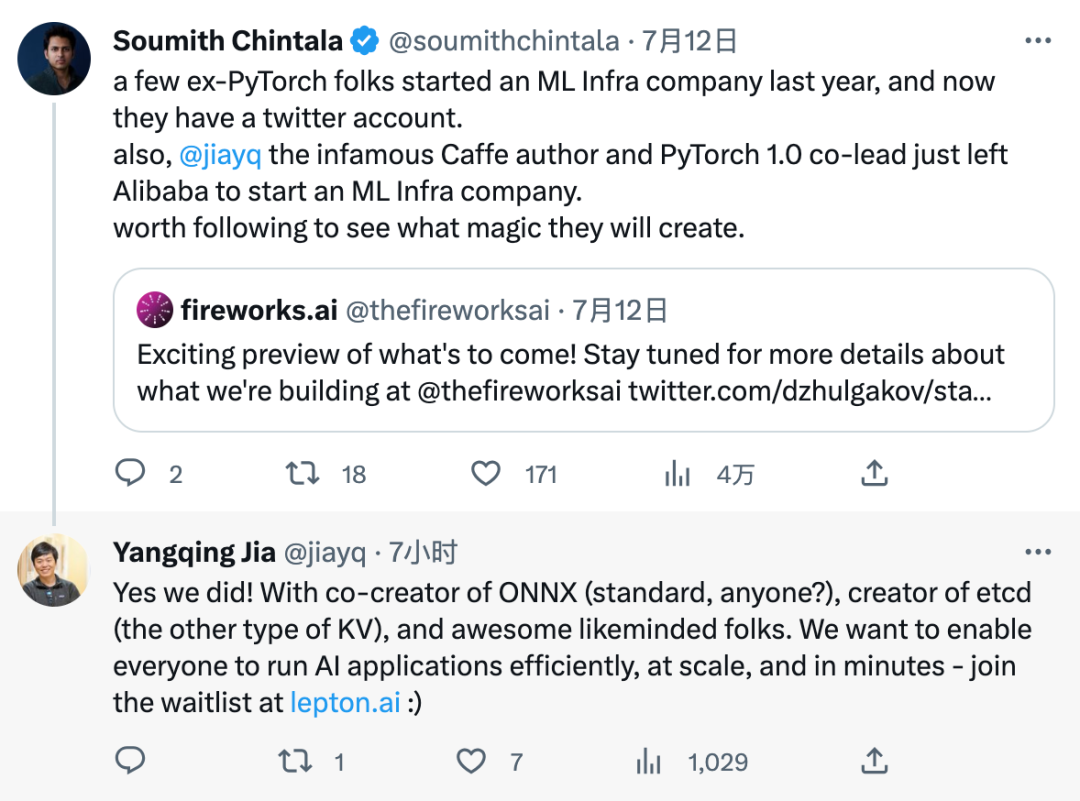Reply to Yangqing Jia's tweet
Image resolution: width=1080 pixels, height=801 pixels.
(131, 762)
